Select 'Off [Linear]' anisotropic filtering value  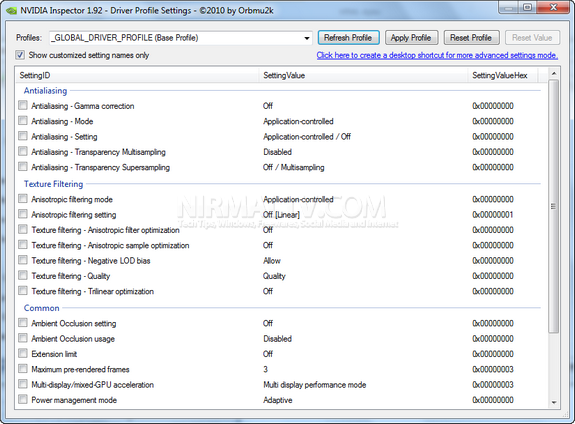click(281, 215)
